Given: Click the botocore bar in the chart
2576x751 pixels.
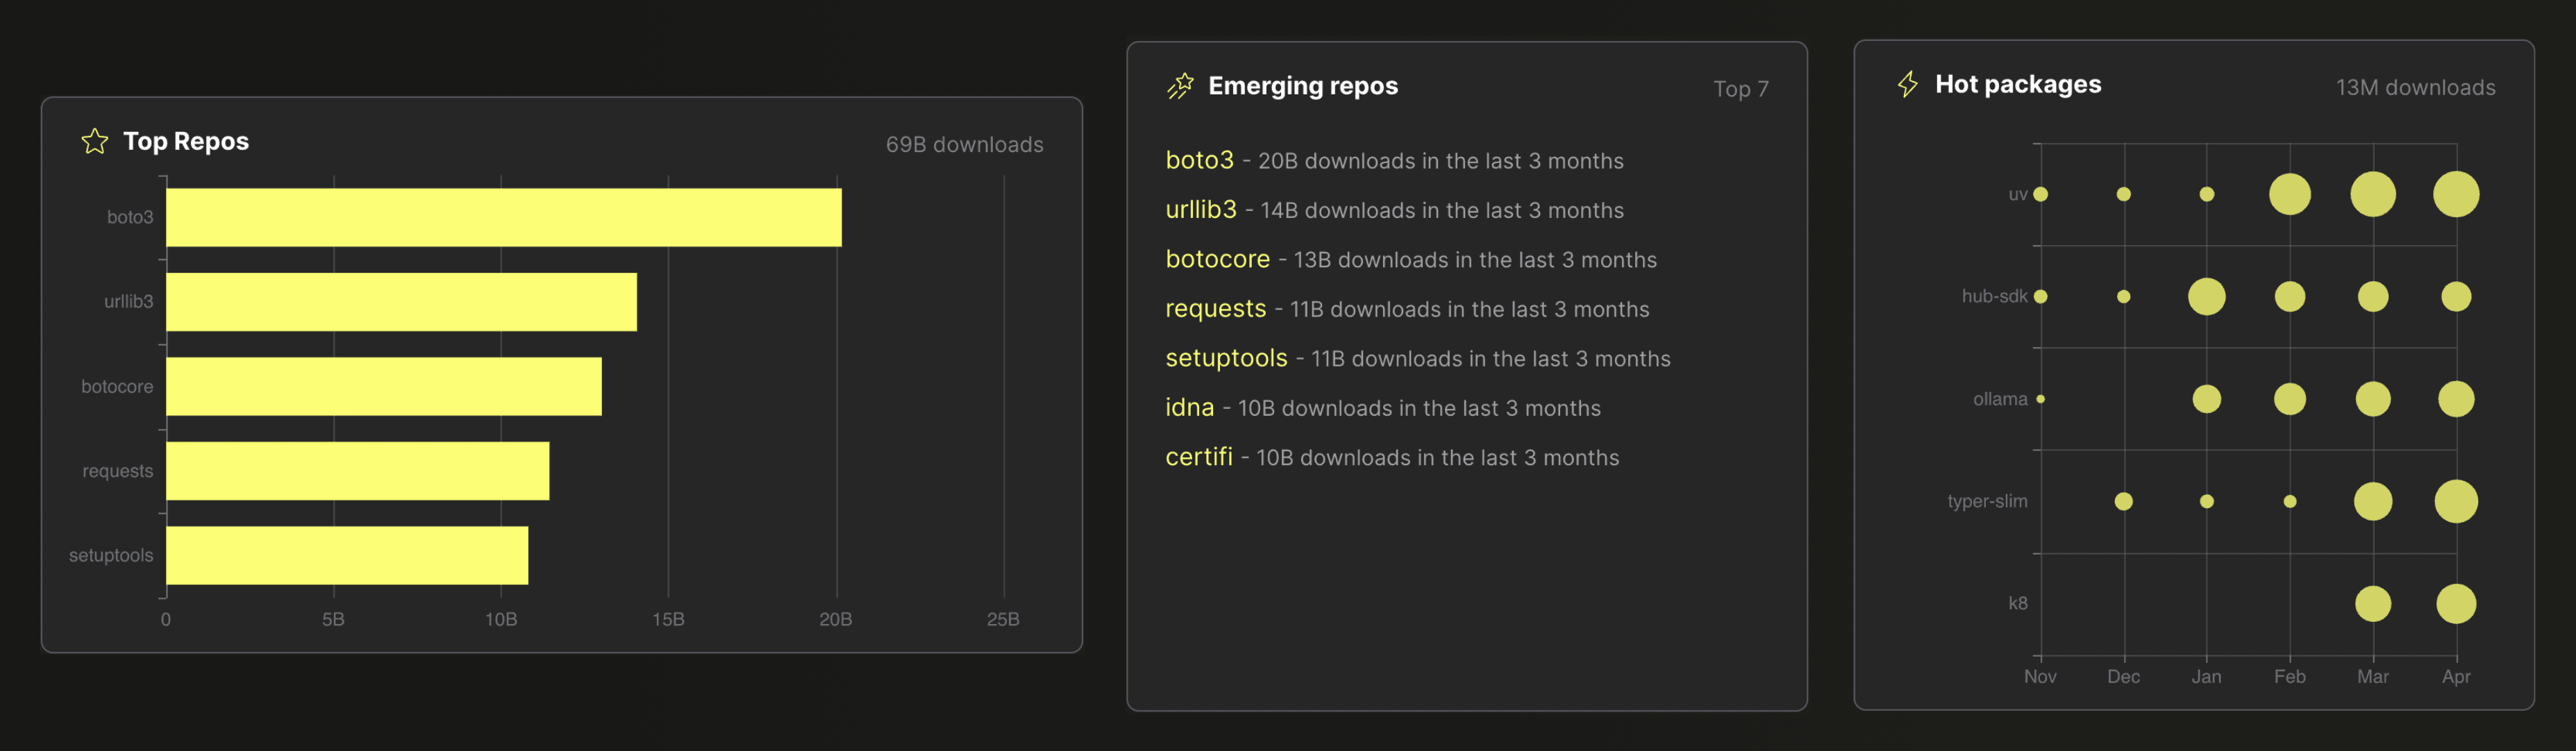Looking at the screenshot, I should click(x=383, y=386).
